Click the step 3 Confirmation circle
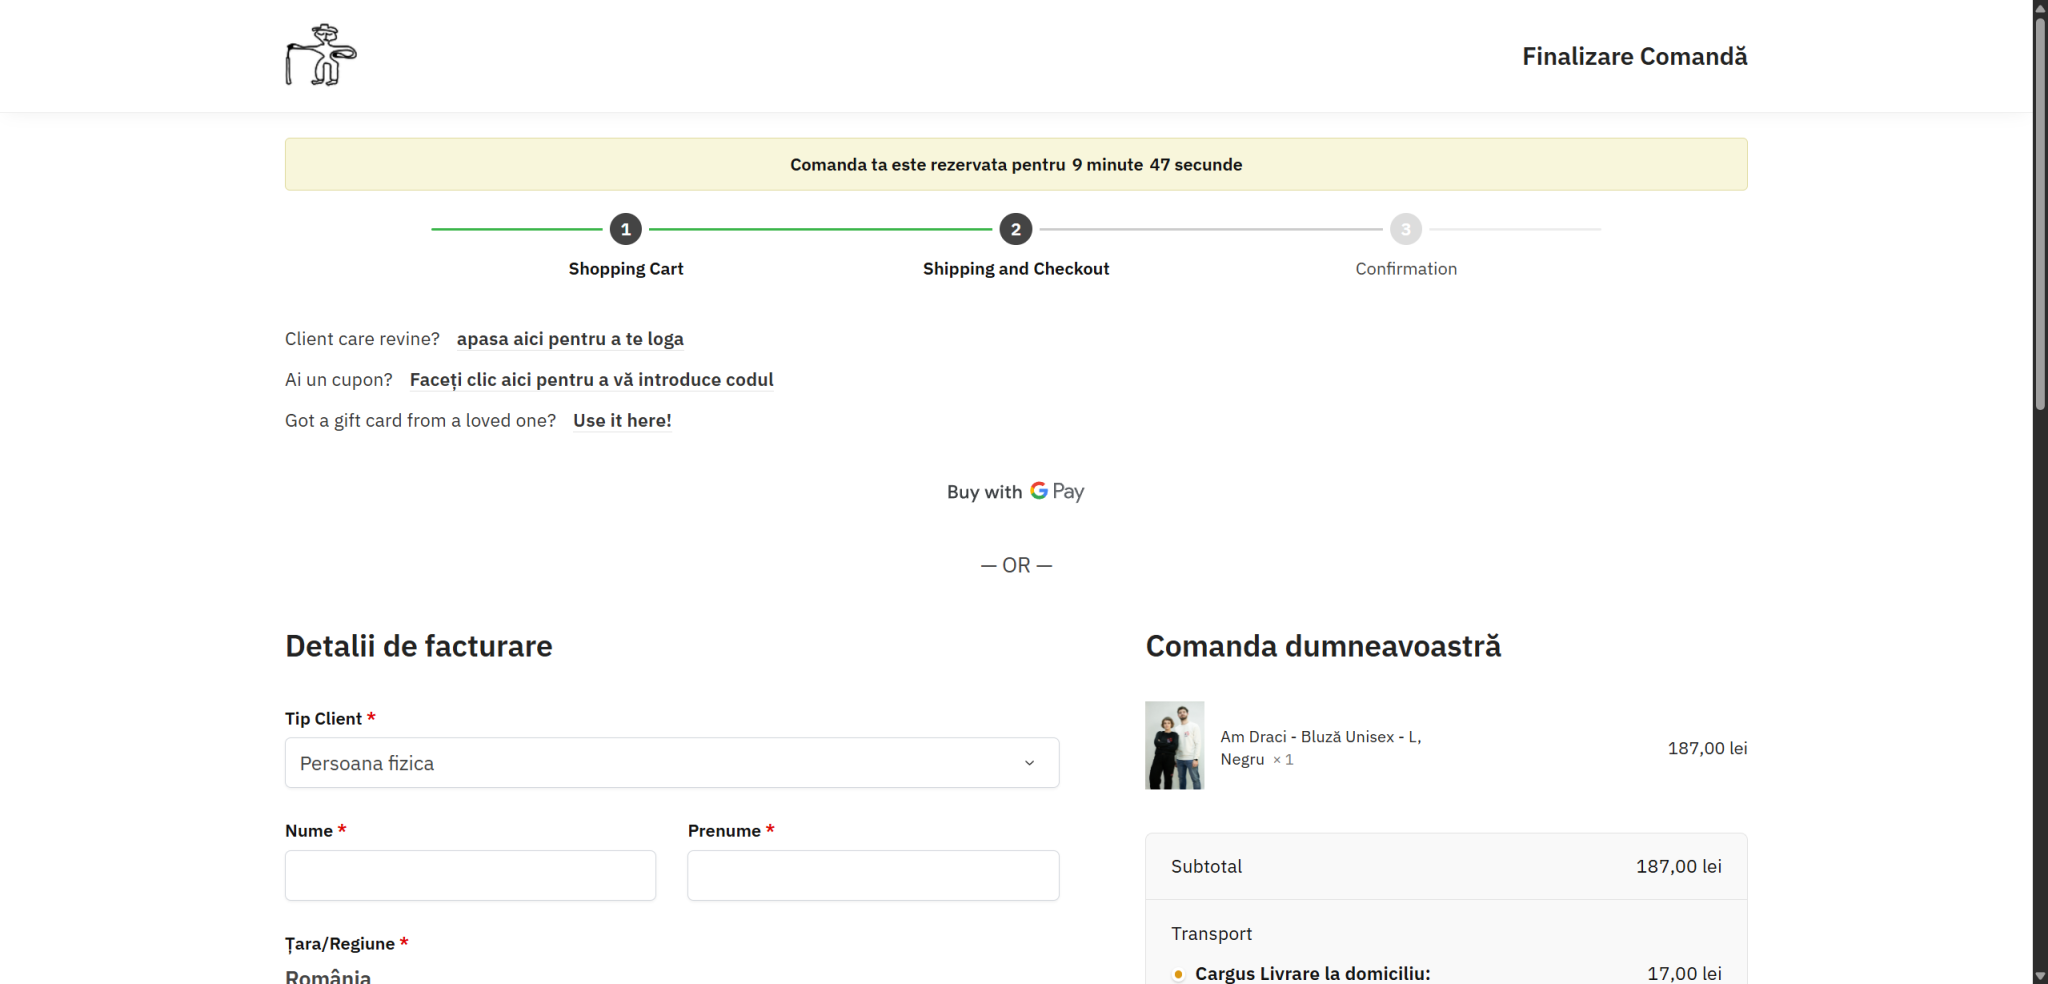2048x984 pixels. point(1406,229)
